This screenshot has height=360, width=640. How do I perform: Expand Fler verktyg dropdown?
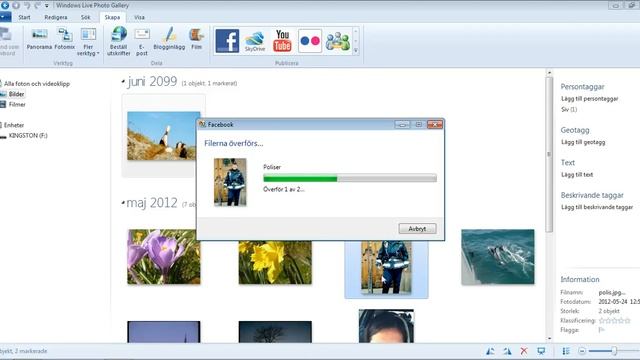88,42
